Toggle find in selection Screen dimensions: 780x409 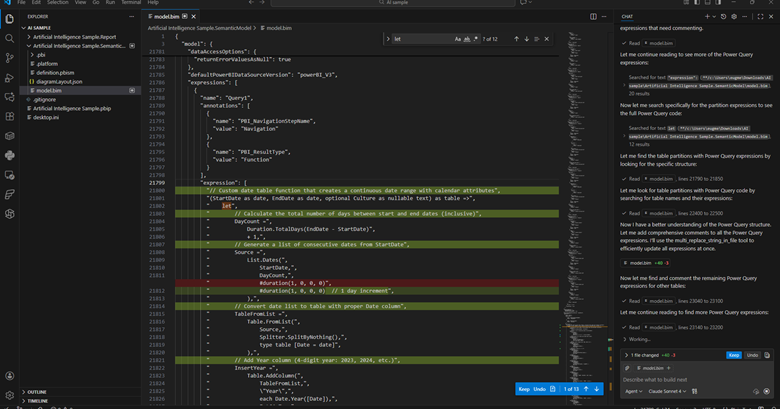[x=536, y=39]
